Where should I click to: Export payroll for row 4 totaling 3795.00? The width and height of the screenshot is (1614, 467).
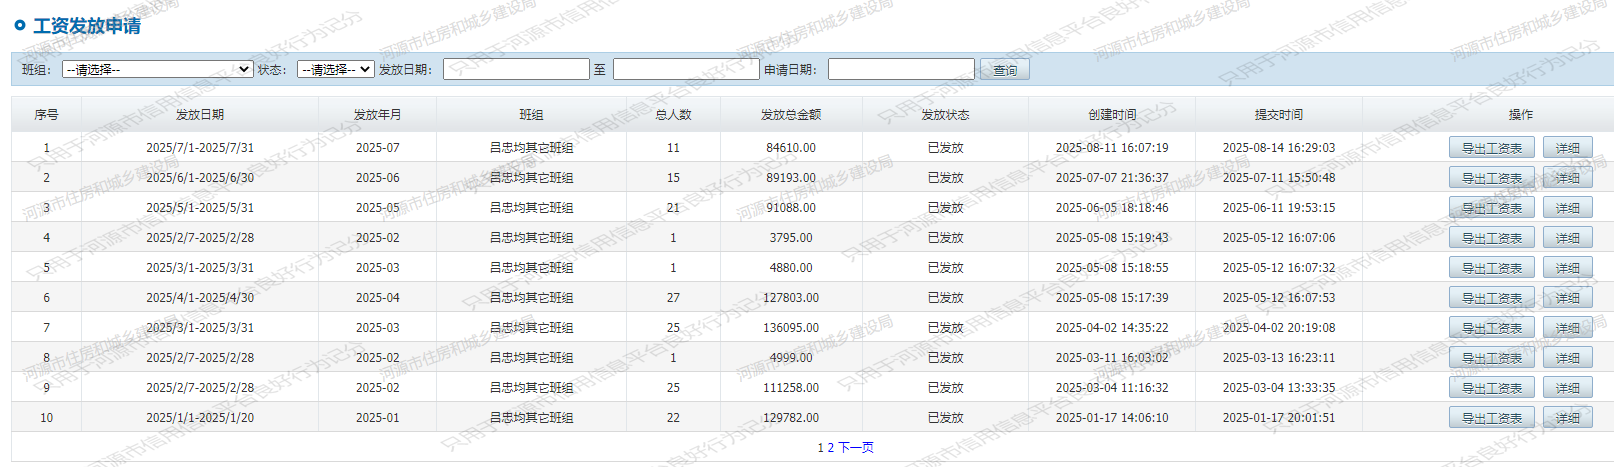(x=1491, y=238)
